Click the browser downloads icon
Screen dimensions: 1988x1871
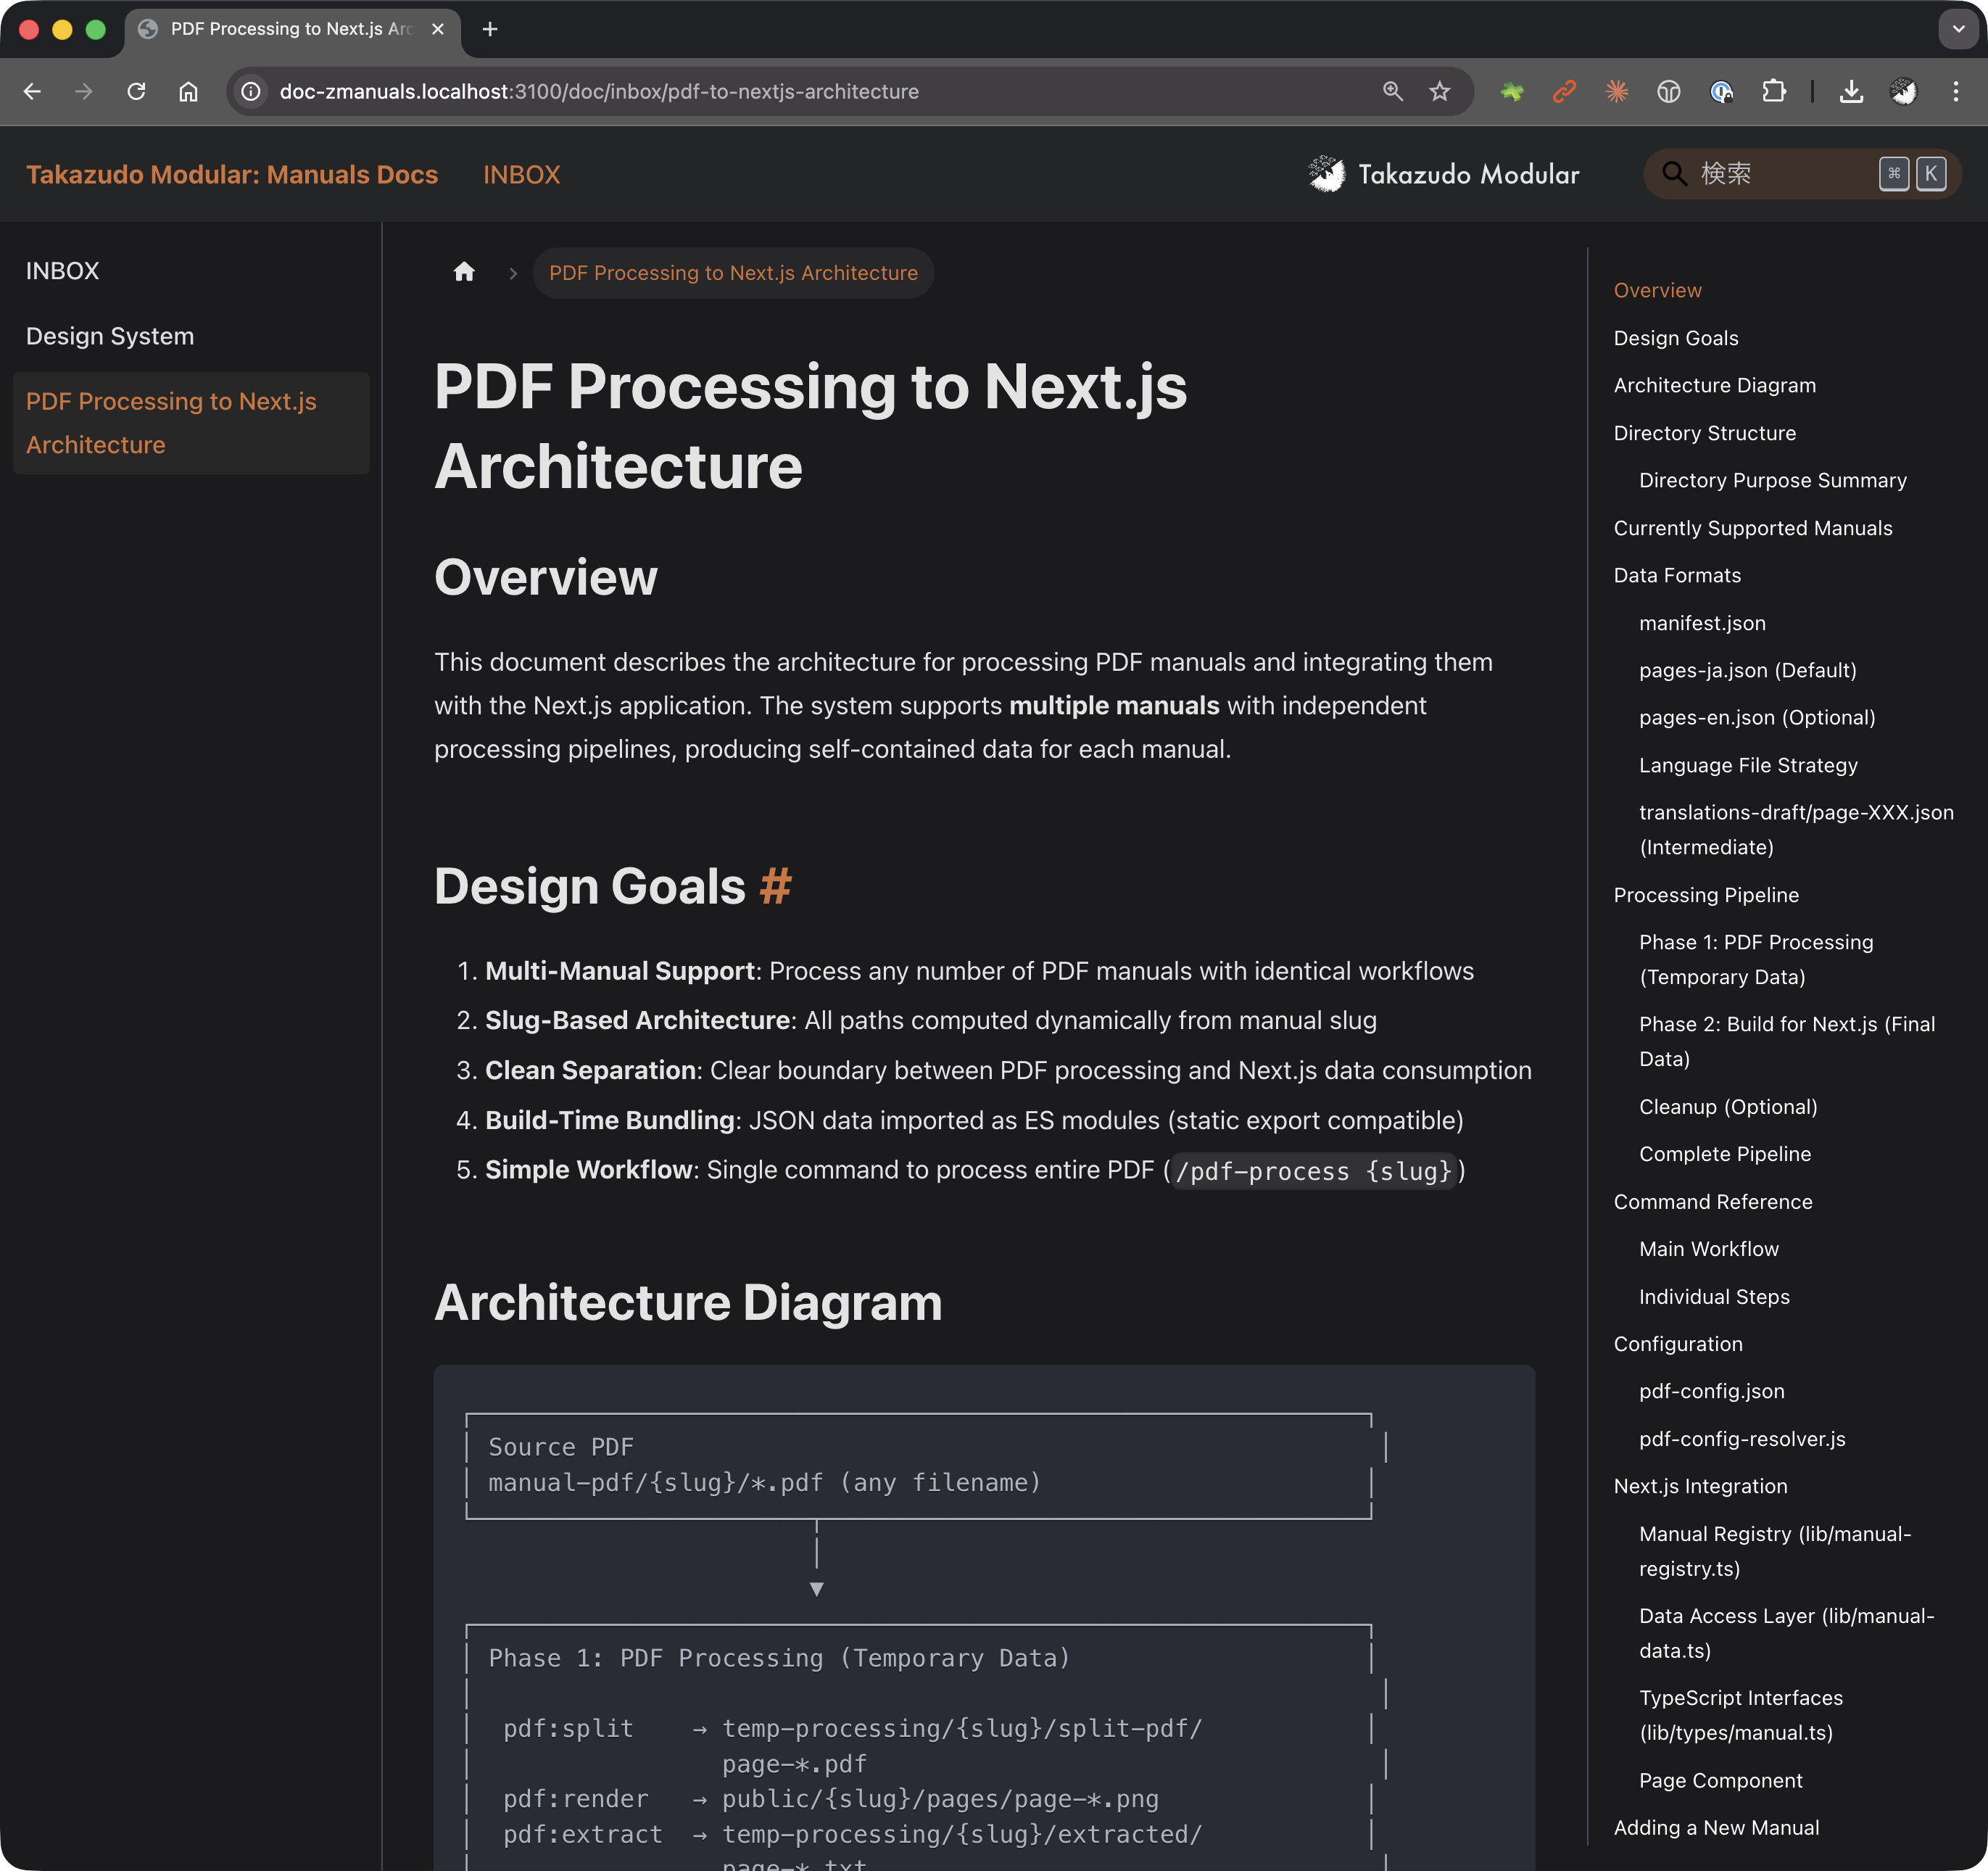(1851, 92)
